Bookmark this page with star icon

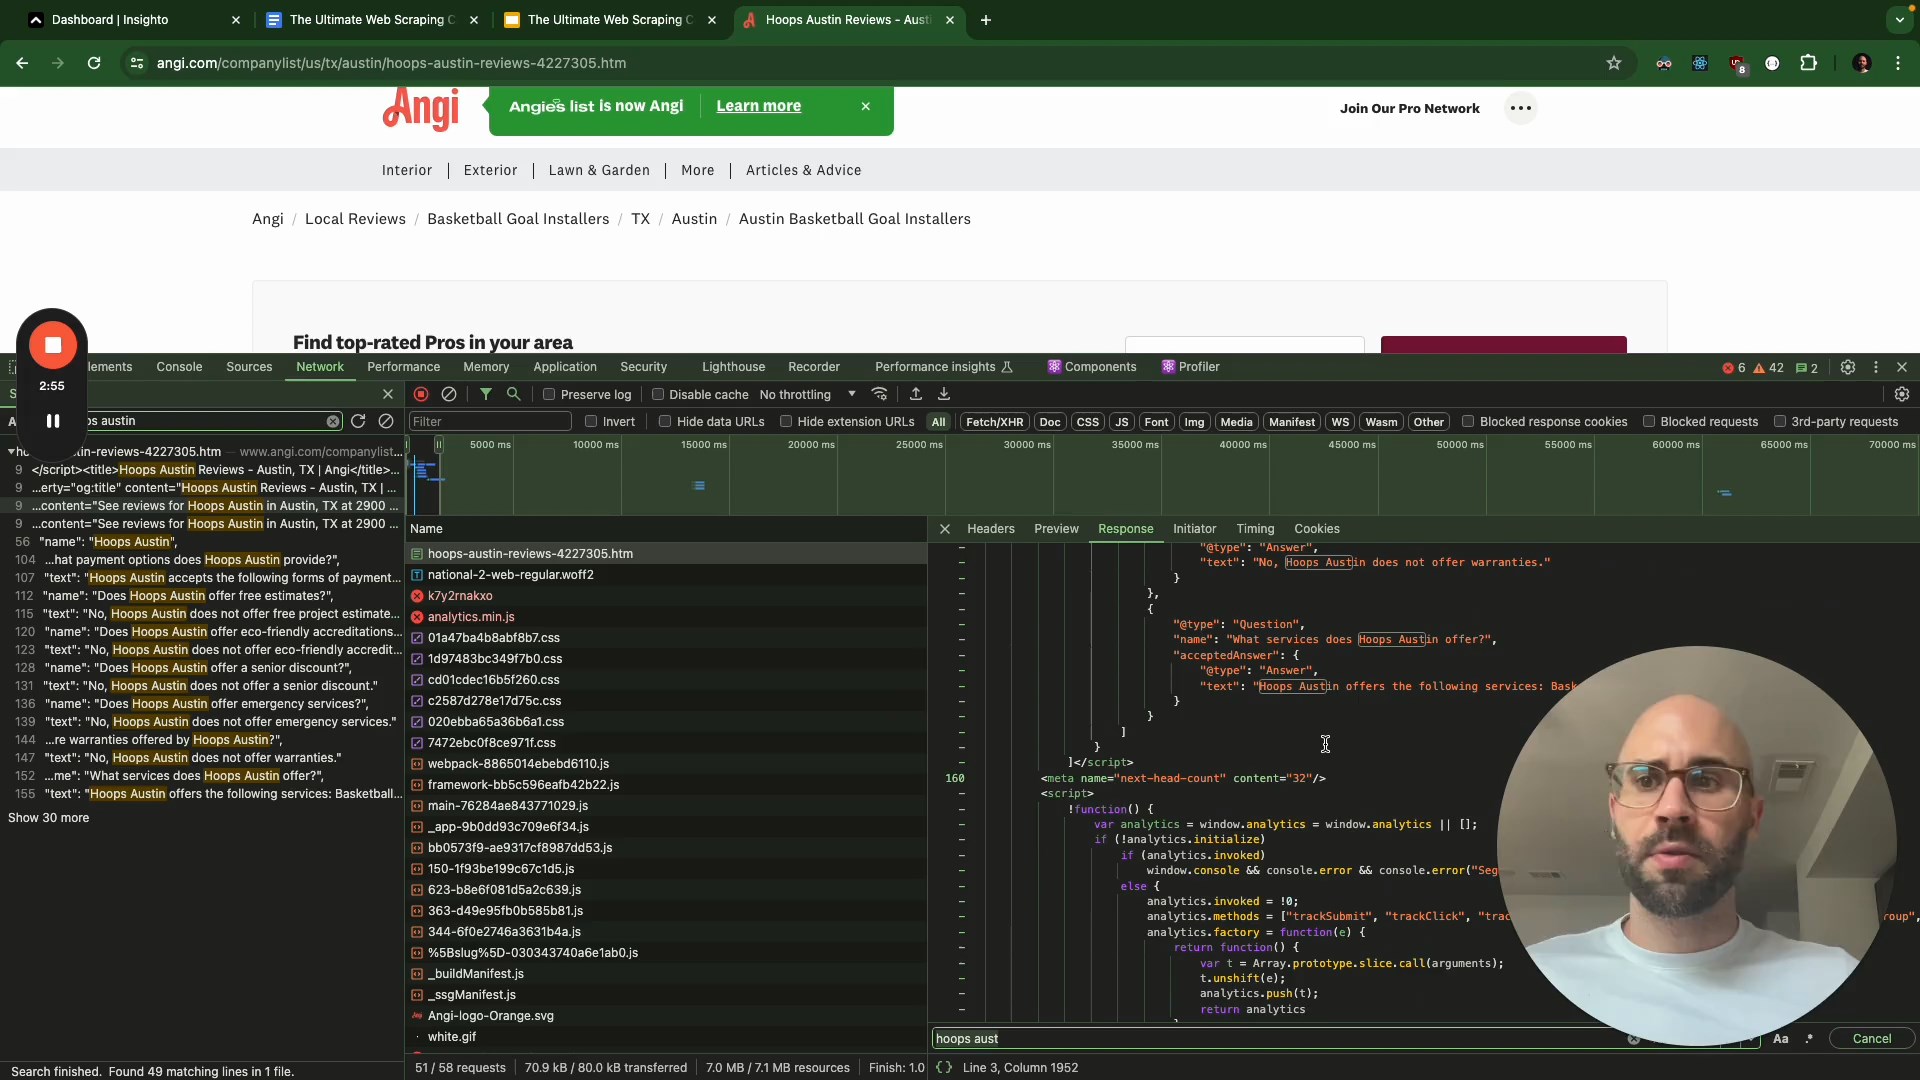tap(1614, 63)
